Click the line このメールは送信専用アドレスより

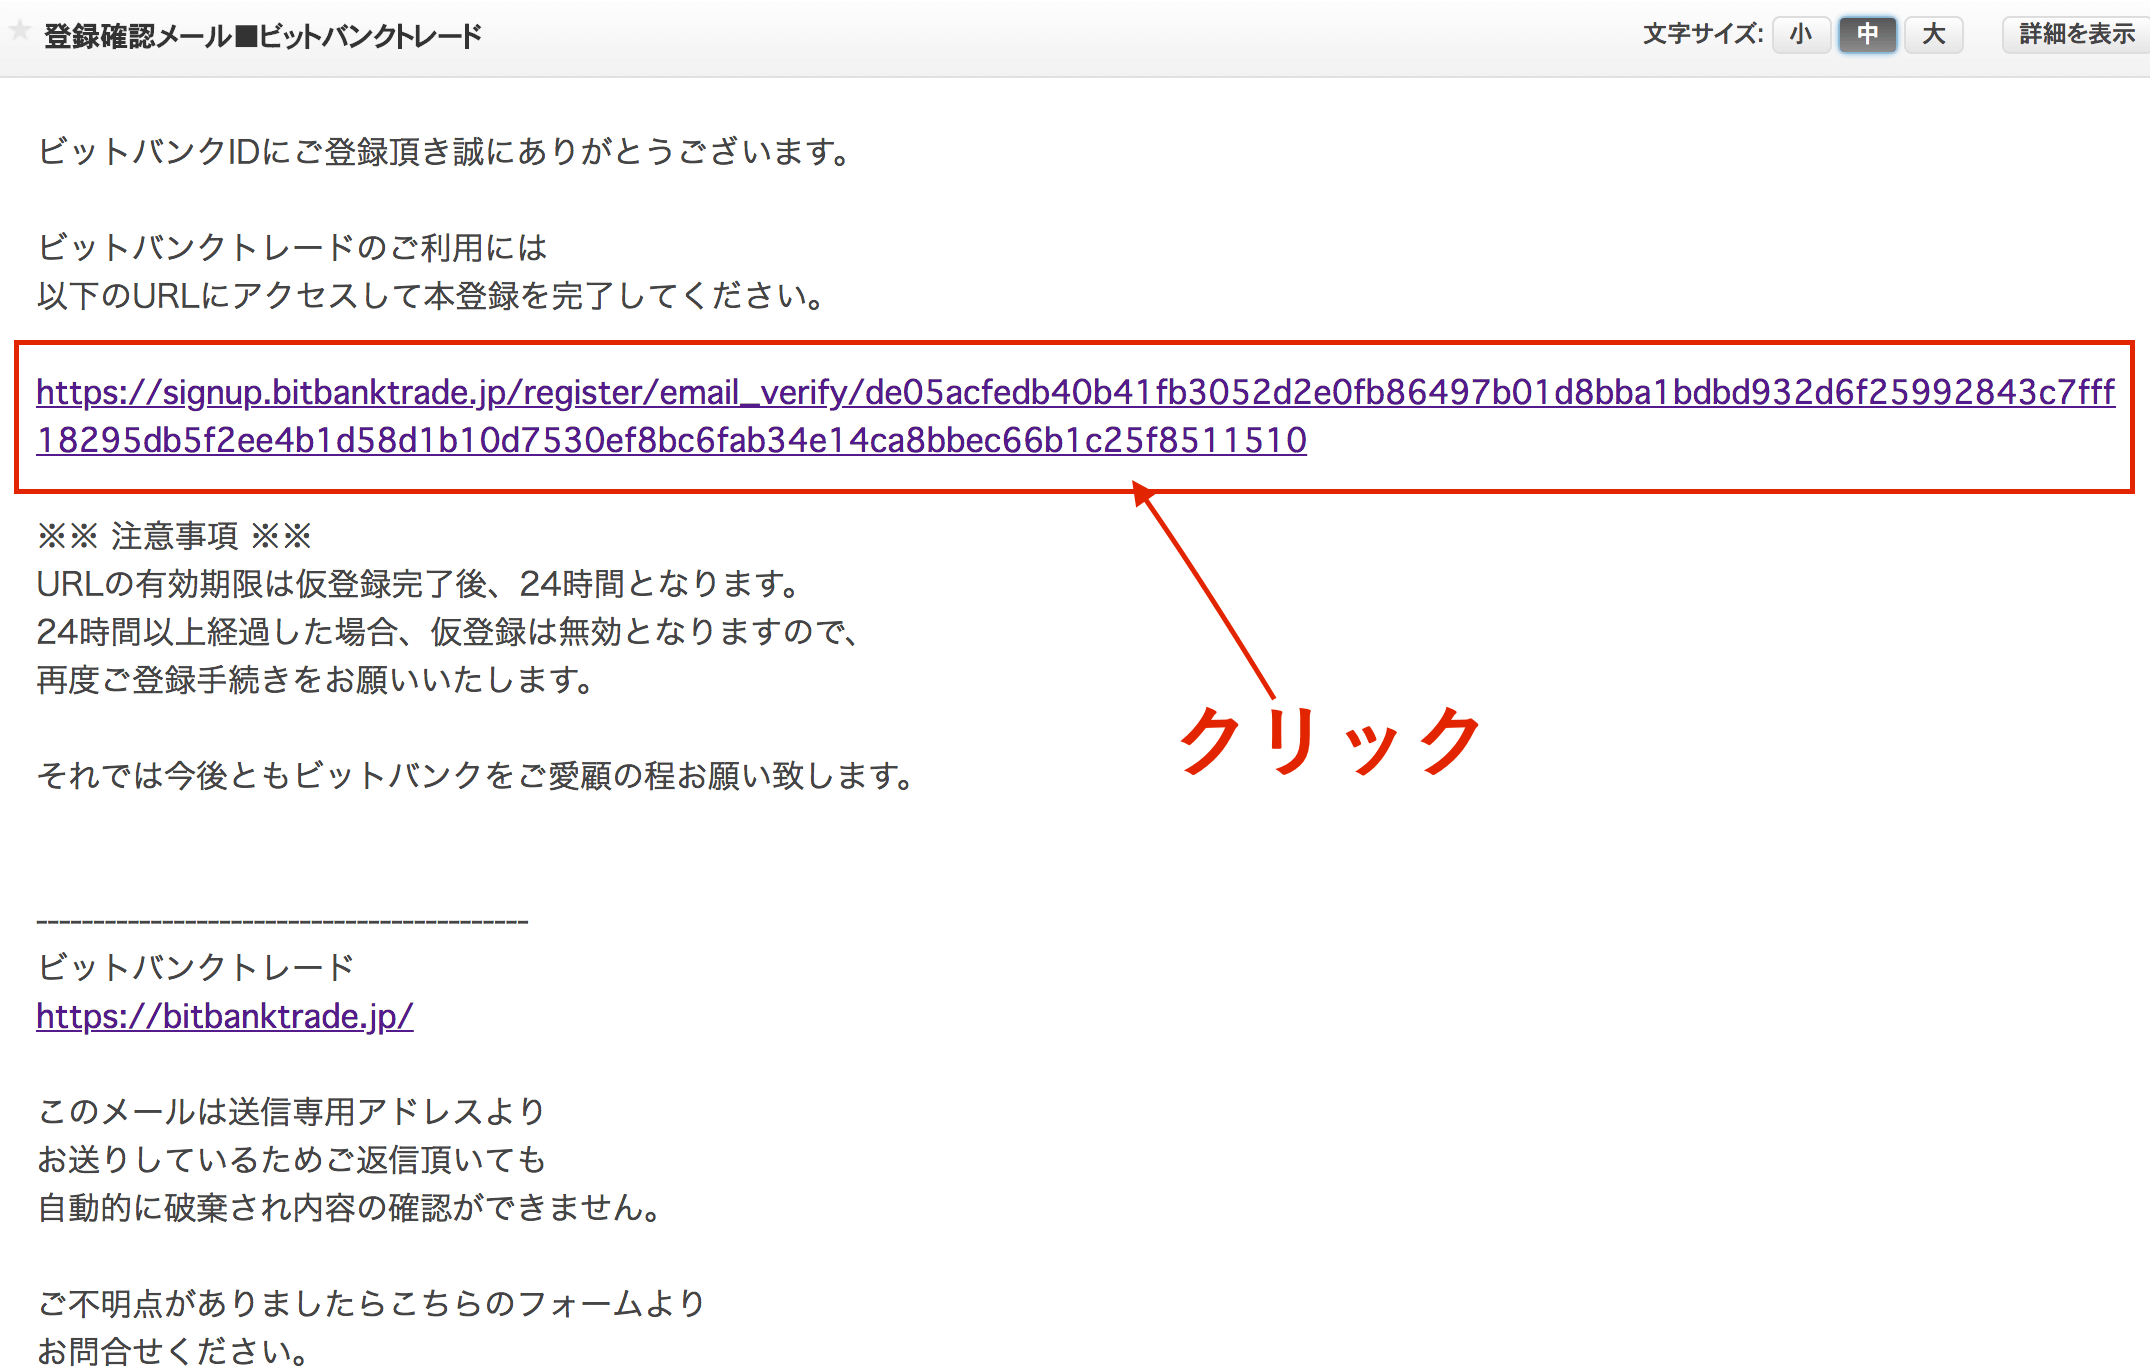291,1112
